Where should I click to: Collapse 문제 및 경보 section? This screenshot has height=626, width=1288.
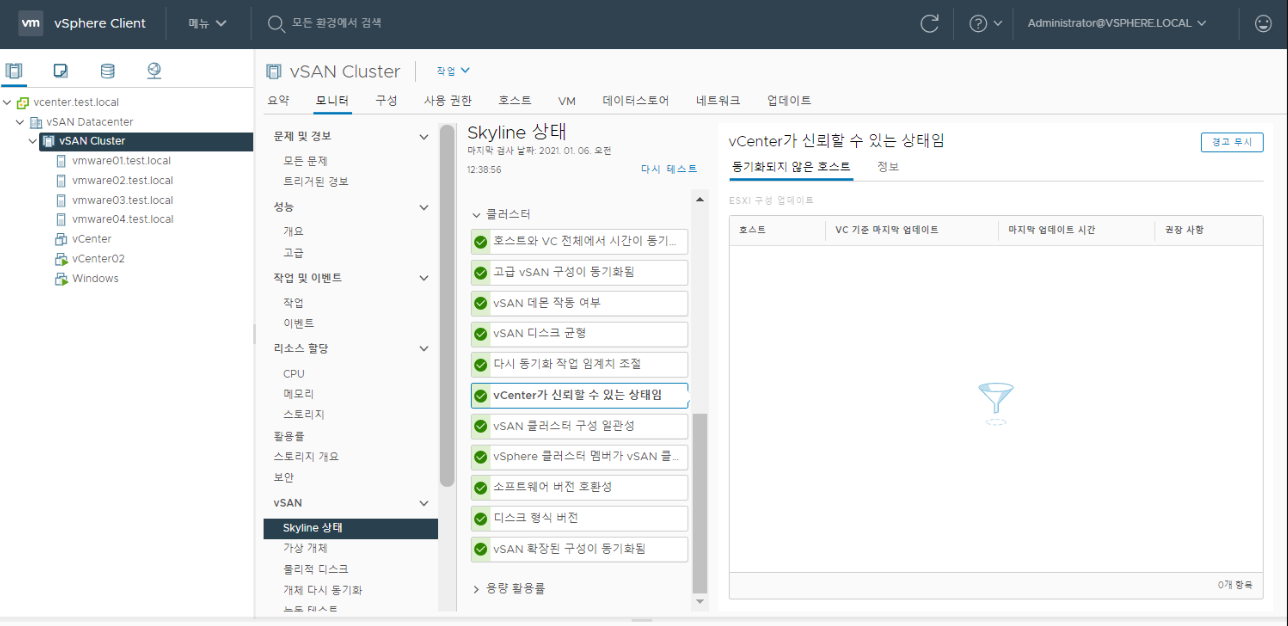pos(424,136)
